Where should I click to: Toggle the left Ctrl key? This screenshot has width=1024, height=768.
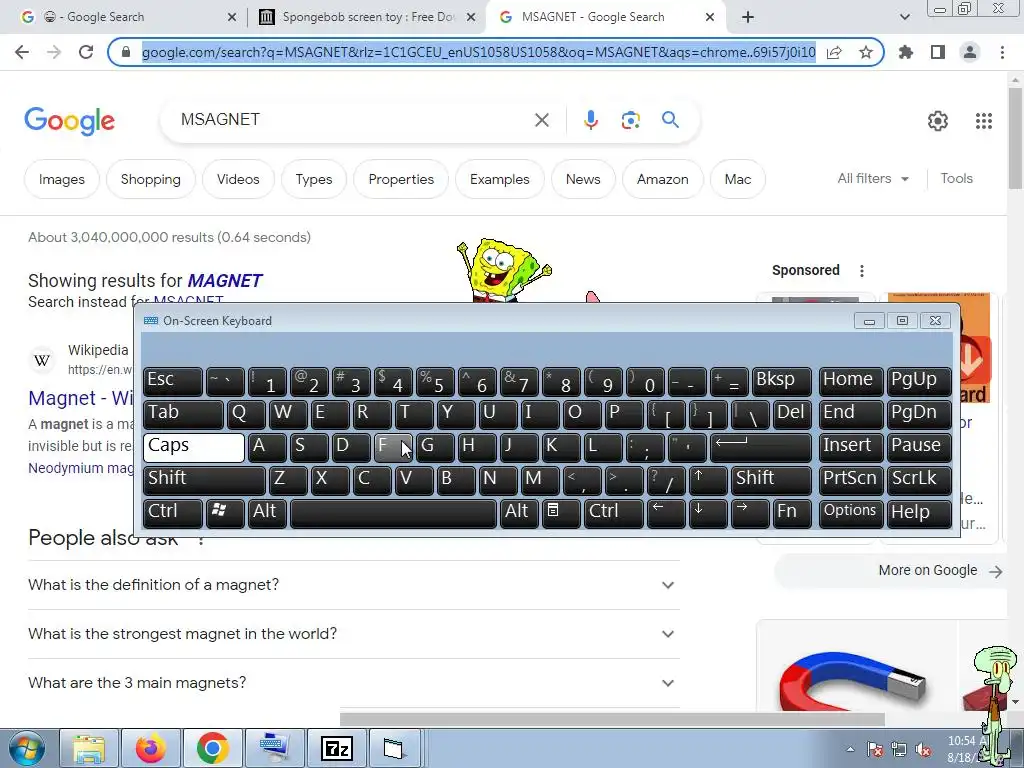click(x=172, y=512)
